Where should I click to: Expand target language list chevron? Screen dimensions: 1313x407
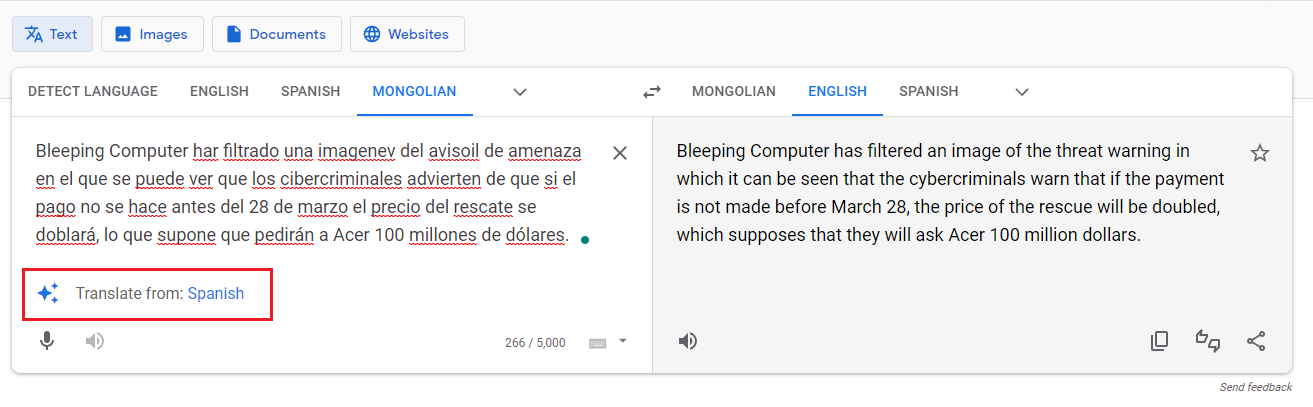(x=1022, y=92)
